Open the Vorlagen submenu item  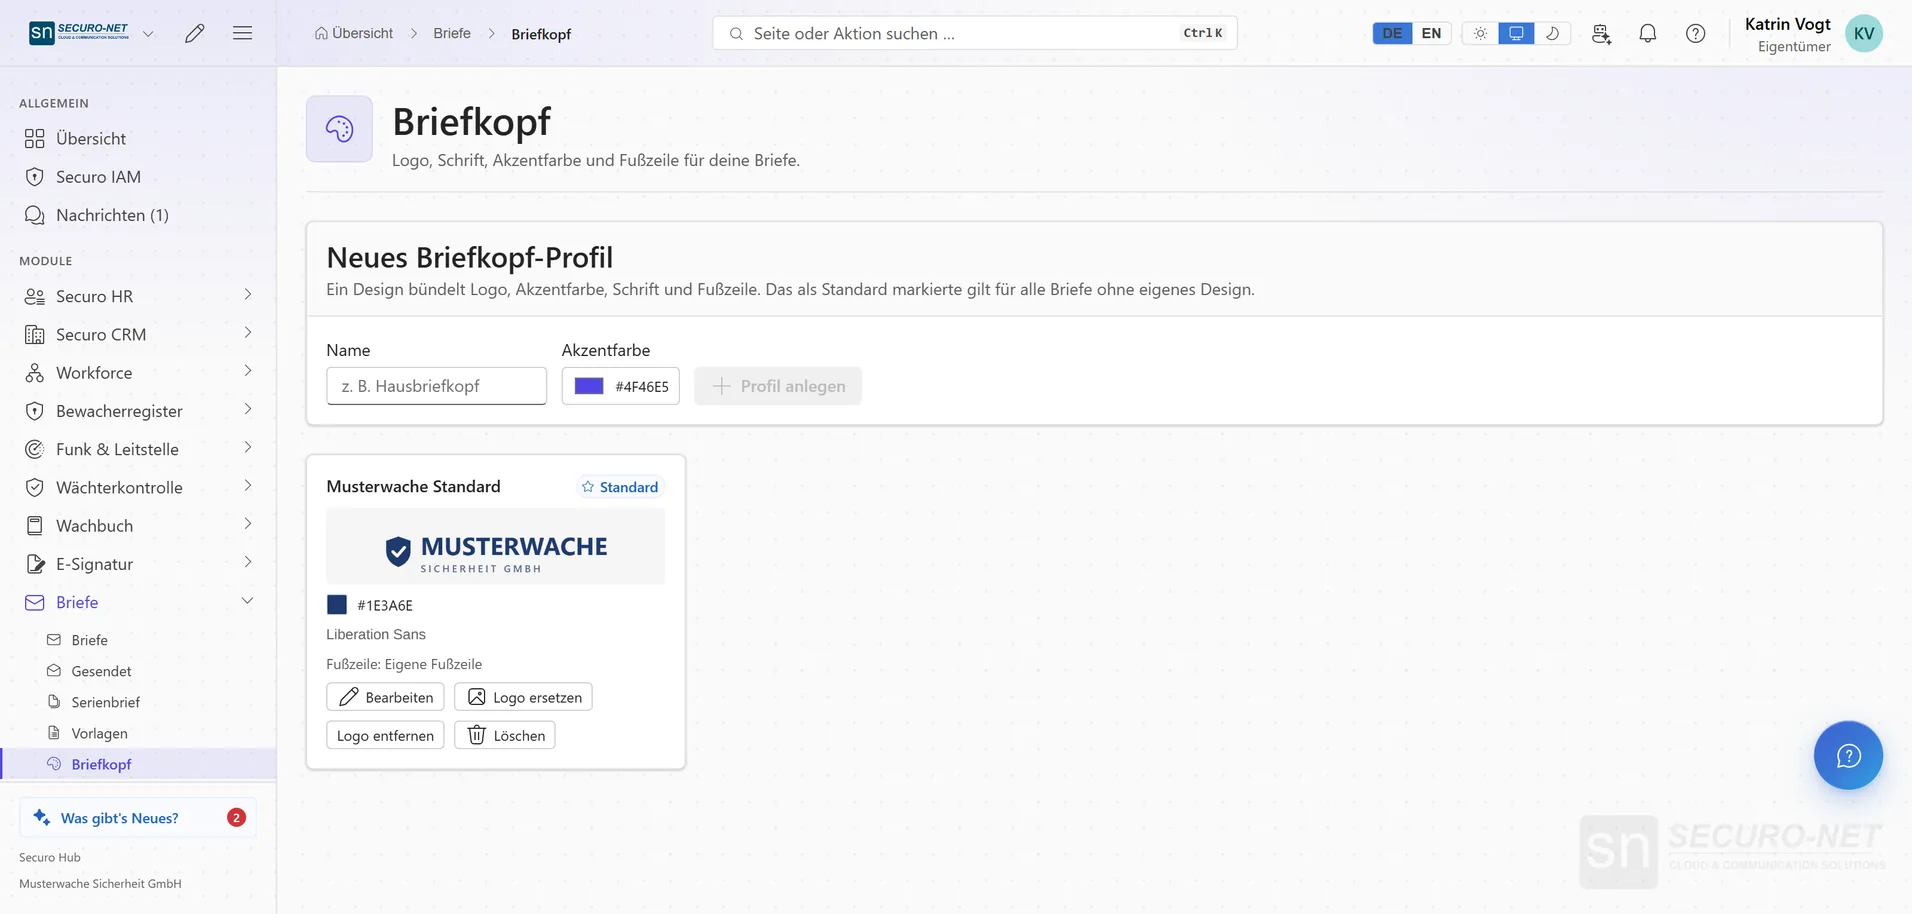[138, 733]
